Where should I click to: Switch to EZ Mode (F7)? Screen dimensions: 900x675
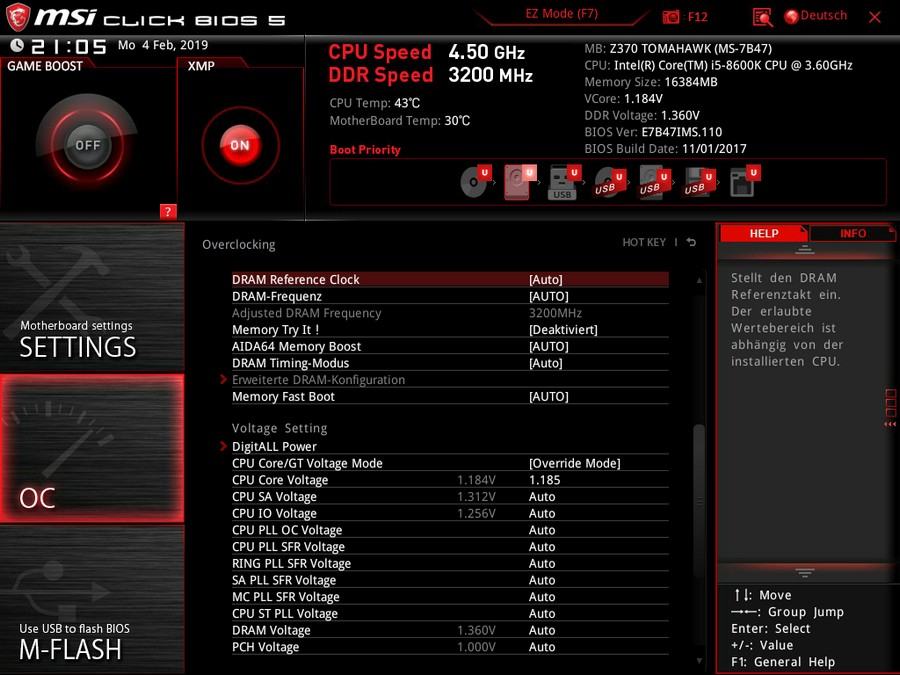point(561,14)
